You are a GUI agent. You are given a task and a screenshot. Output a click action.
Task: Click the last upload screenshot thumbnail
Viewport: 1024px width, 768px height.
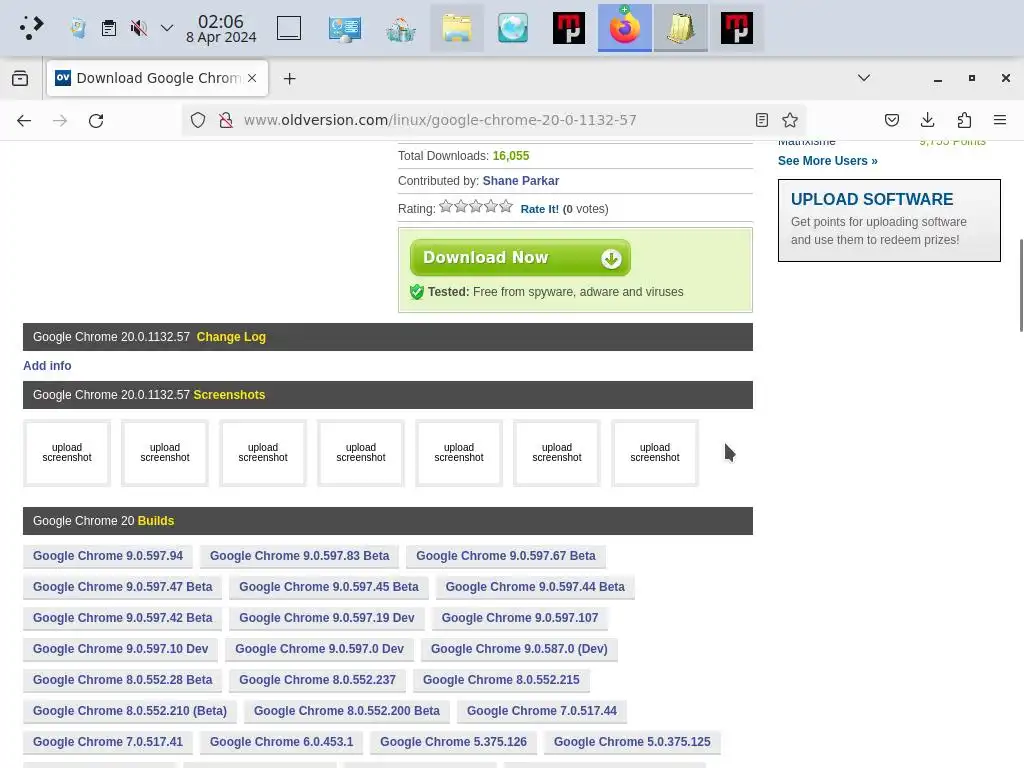(654, 453)
